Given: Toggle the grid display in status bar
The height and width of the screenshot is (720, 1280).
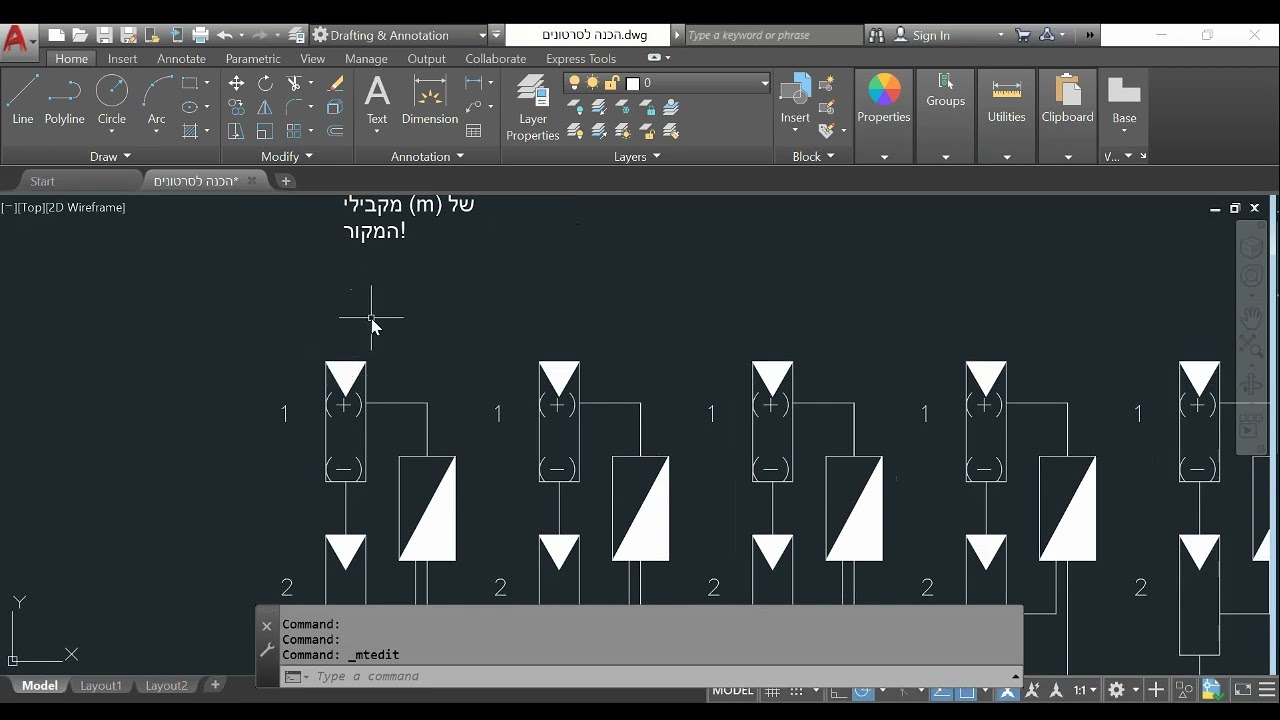Looking at the screenshot, I should (773, 691).
